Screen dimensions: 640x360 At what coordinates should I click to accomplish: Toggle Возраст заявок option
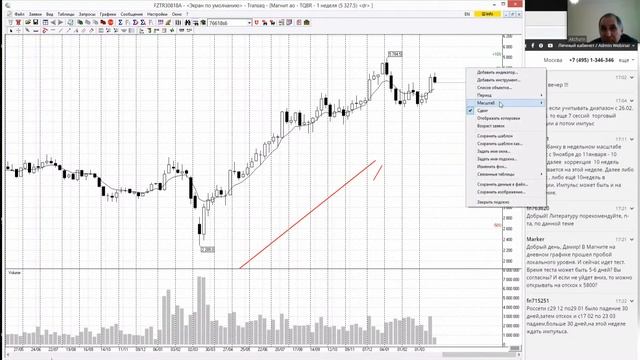tap(506, 126)
